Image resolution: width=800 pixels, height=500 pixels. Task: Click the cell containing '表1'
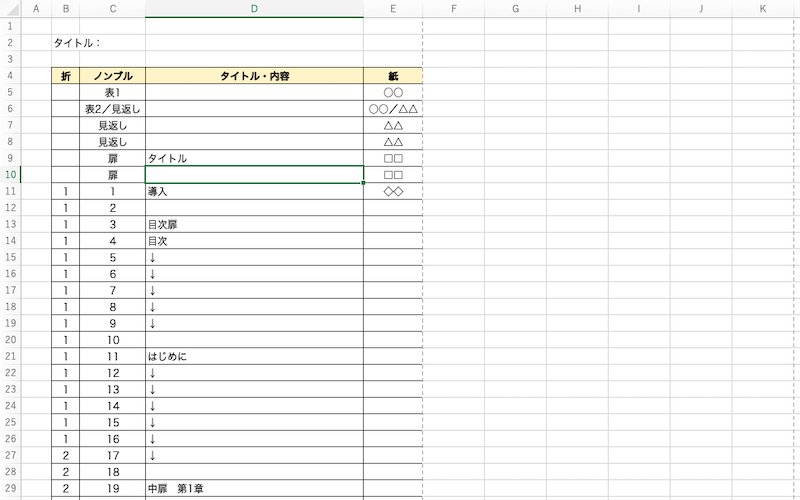(112, 92)
